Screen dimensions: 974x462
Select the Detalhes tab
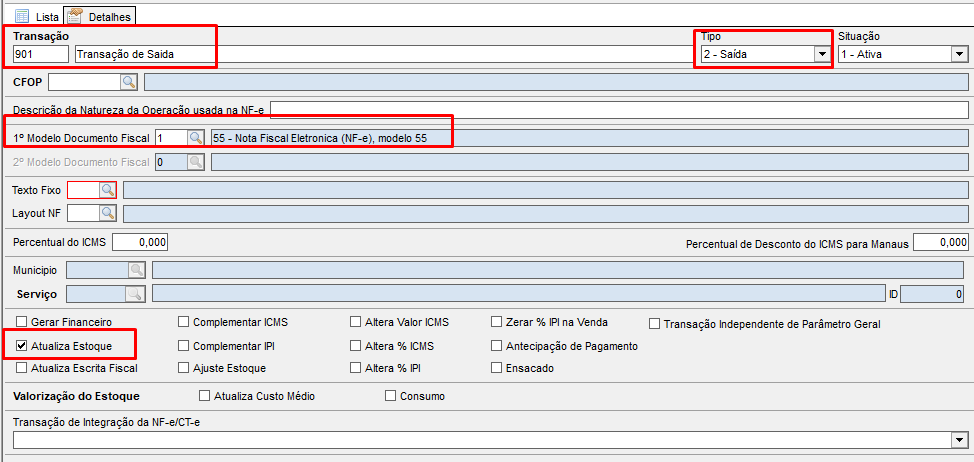(100, 17)
